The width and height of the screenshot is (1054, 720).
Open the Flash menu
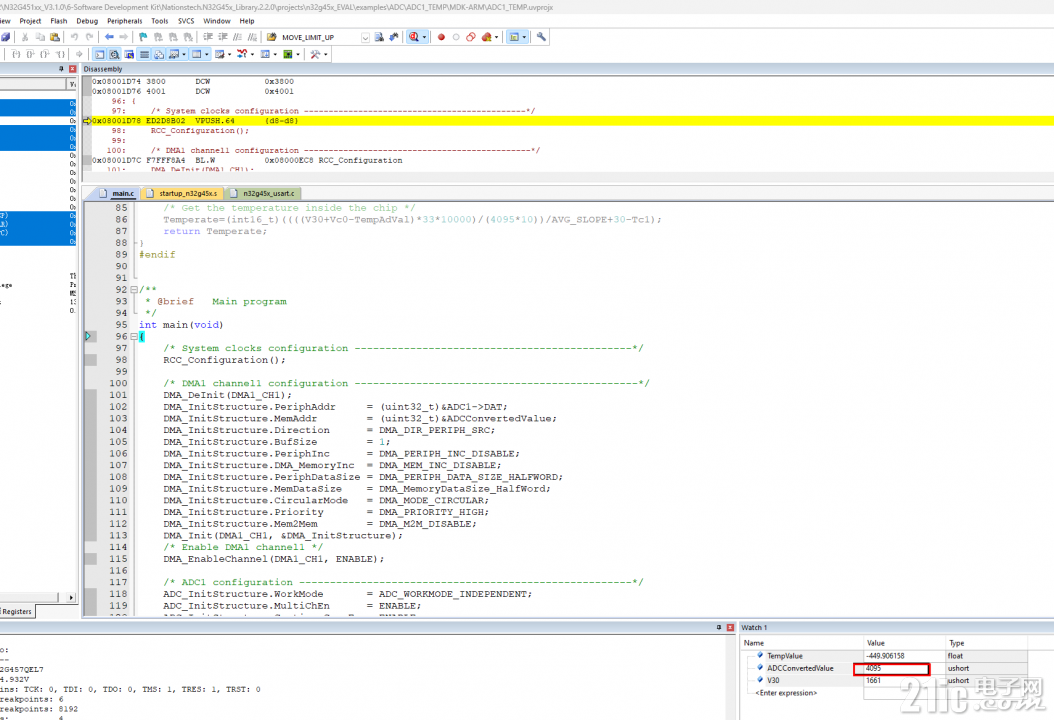pyautogui.click(x=58, y=21)
